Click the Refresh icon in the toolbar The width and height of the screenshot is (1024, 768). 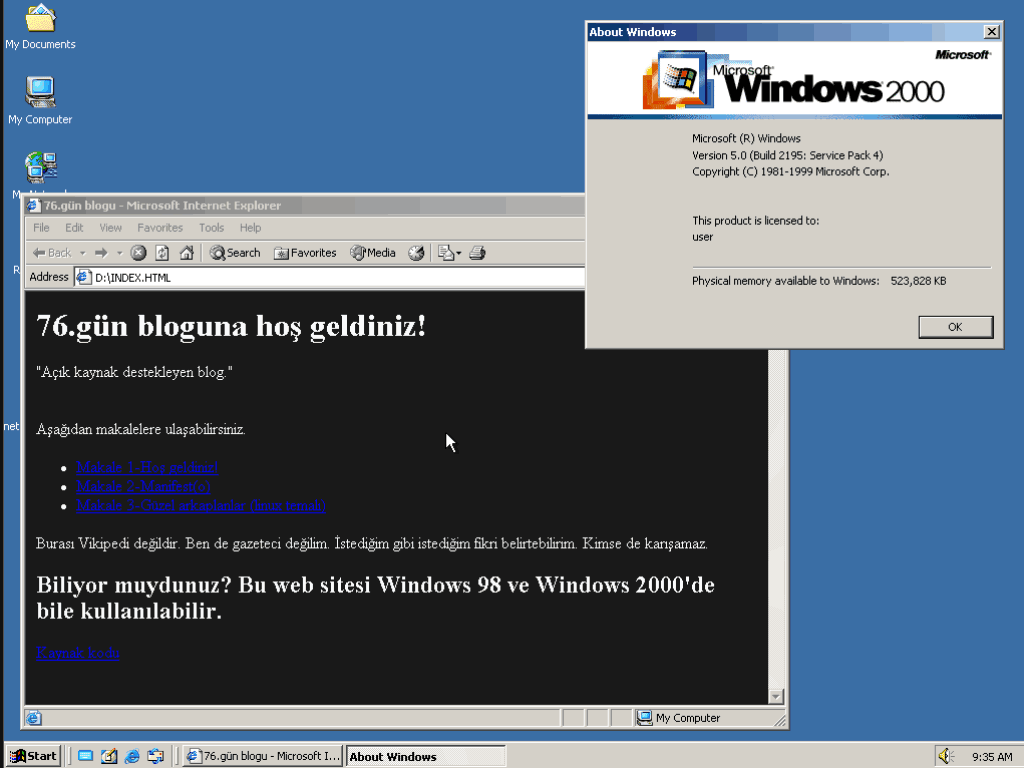162,253
